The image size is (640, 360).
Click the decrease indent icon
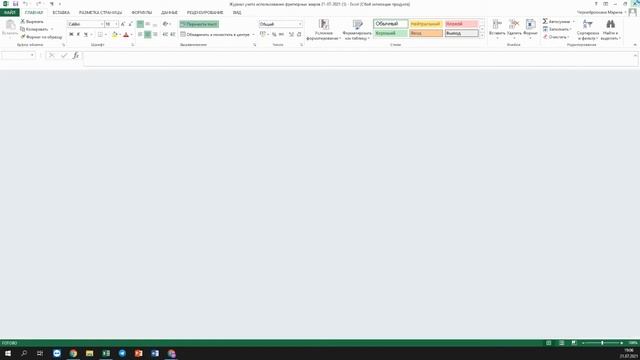165,35
